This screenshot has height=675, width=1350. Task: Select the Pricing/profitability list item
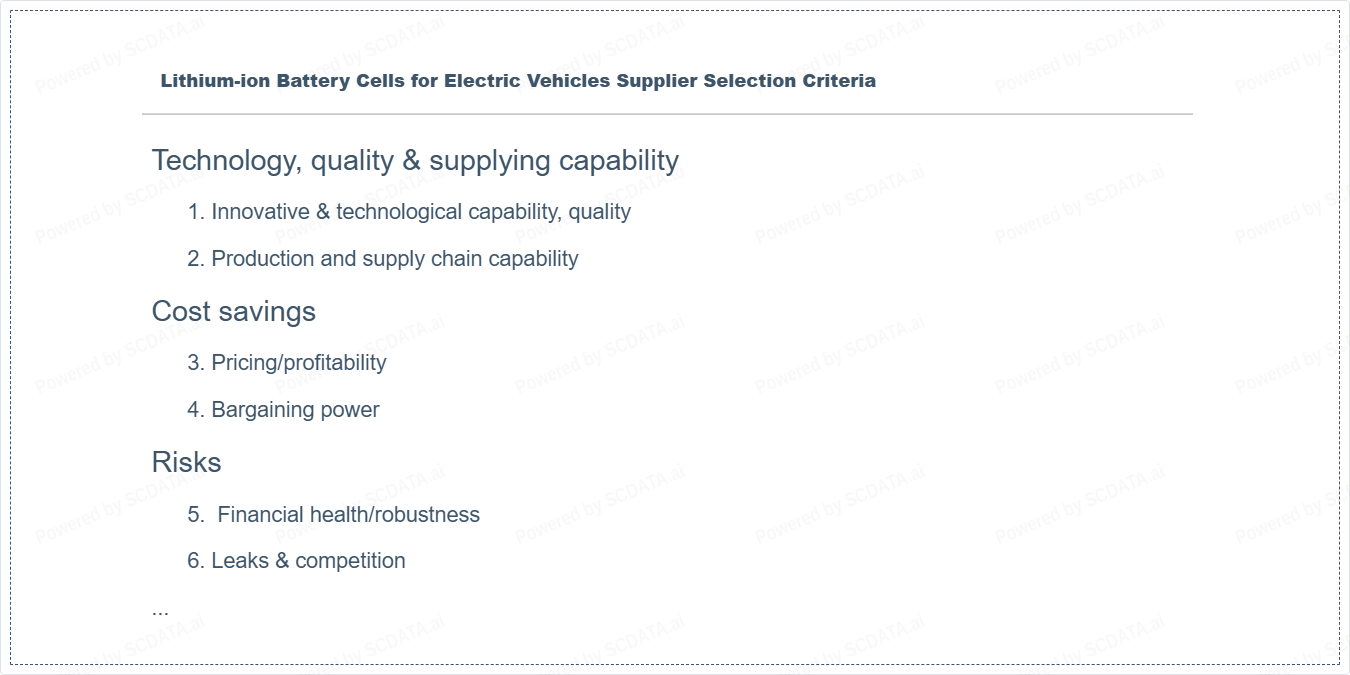[x=298, y=363]
